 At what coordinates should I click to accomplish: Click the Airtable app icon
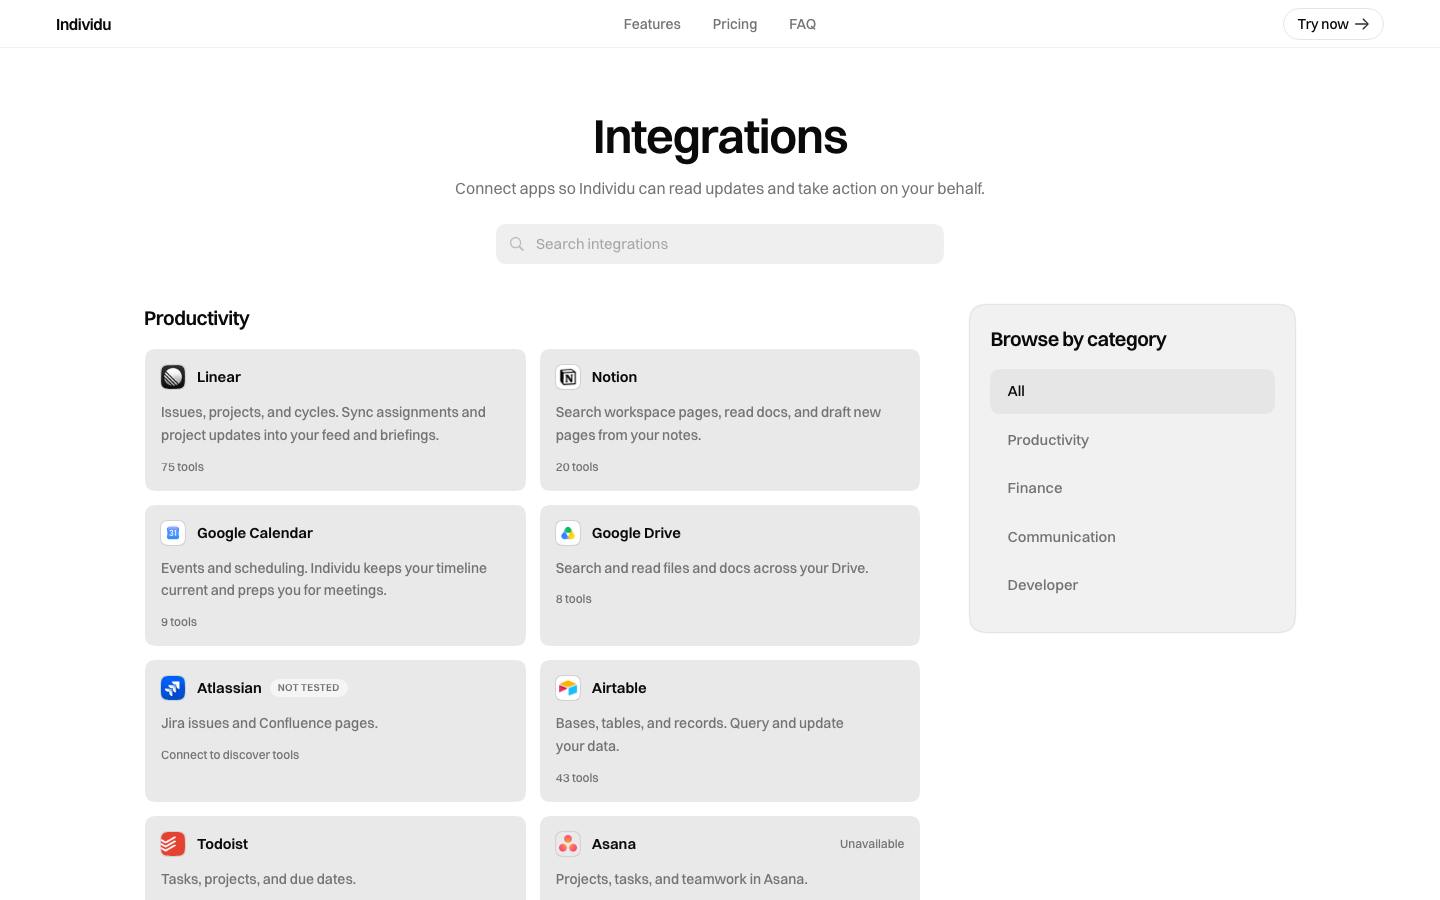point(568,688)
